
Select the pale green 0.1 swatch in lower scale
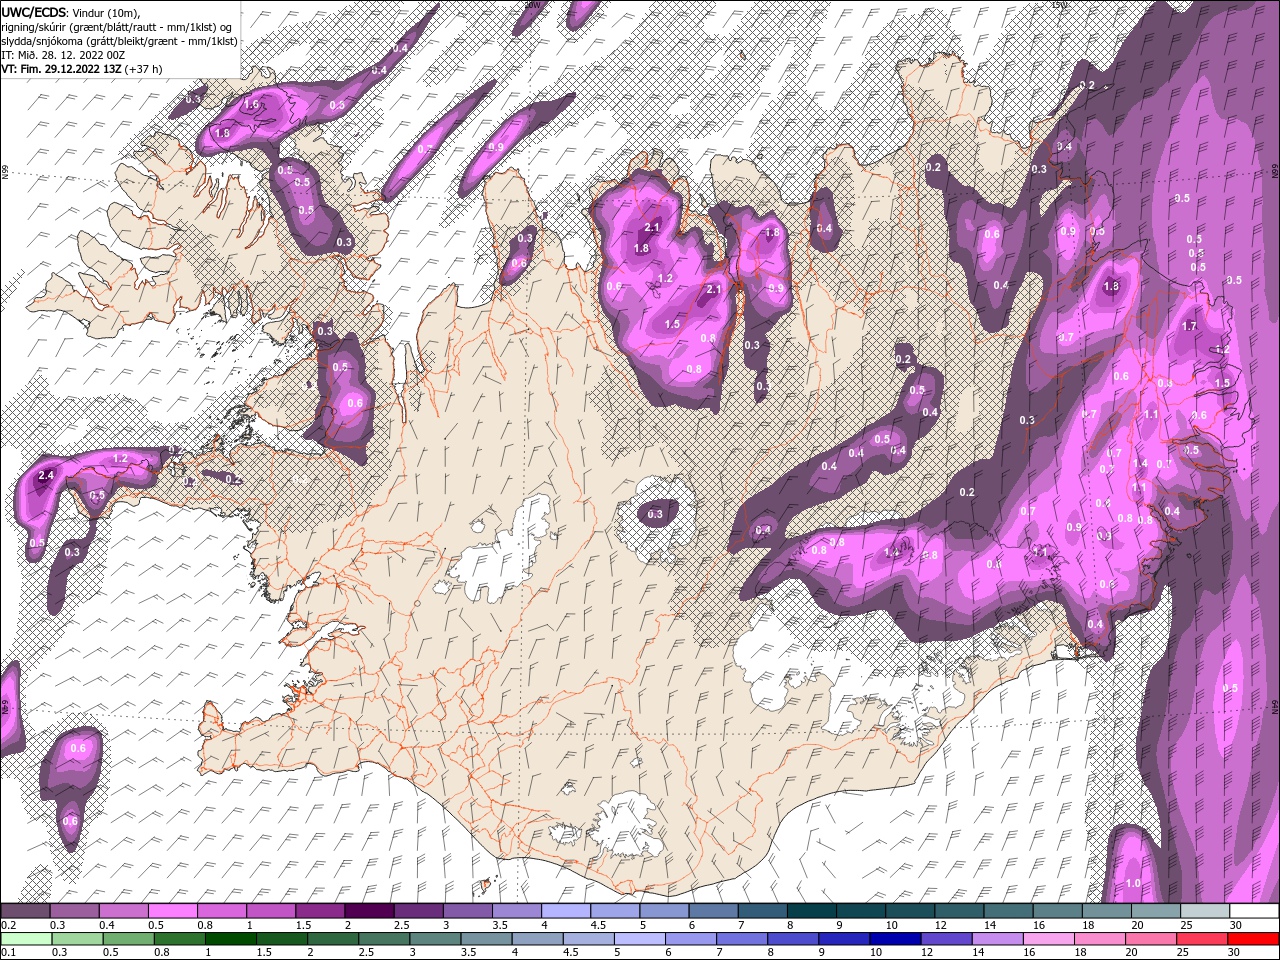click(x=26, y=939)
